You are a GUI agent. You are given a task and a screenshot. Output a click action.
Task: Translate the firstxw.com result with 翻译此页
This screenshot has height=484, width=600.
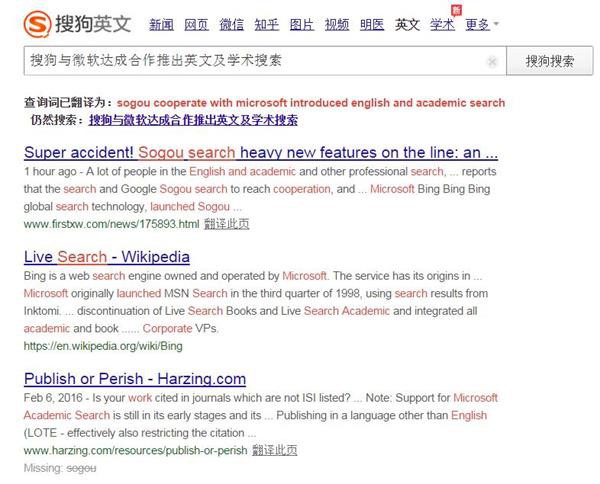pyautogui.click(x=227, y=224)
